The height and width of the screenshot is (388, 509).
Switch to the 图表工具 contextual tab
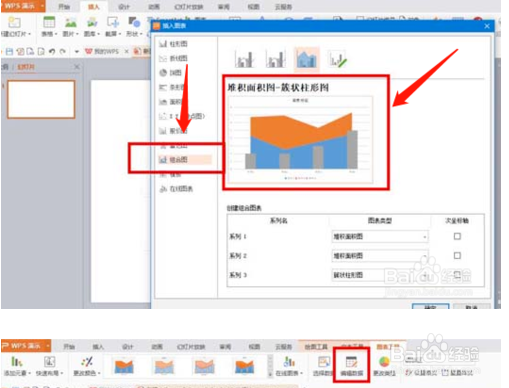pos(388,347)
